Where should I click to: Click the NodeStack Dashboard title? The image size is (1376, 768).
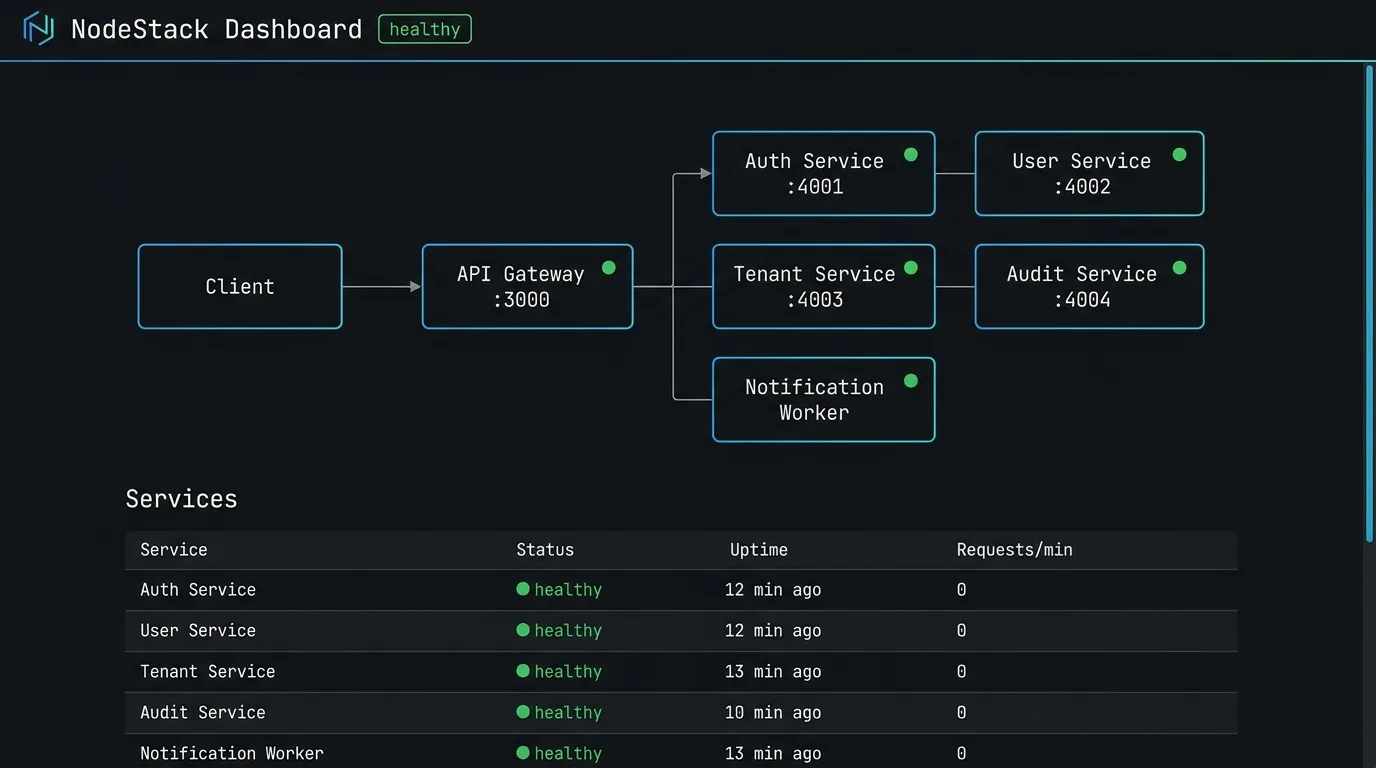coord(217,29)
